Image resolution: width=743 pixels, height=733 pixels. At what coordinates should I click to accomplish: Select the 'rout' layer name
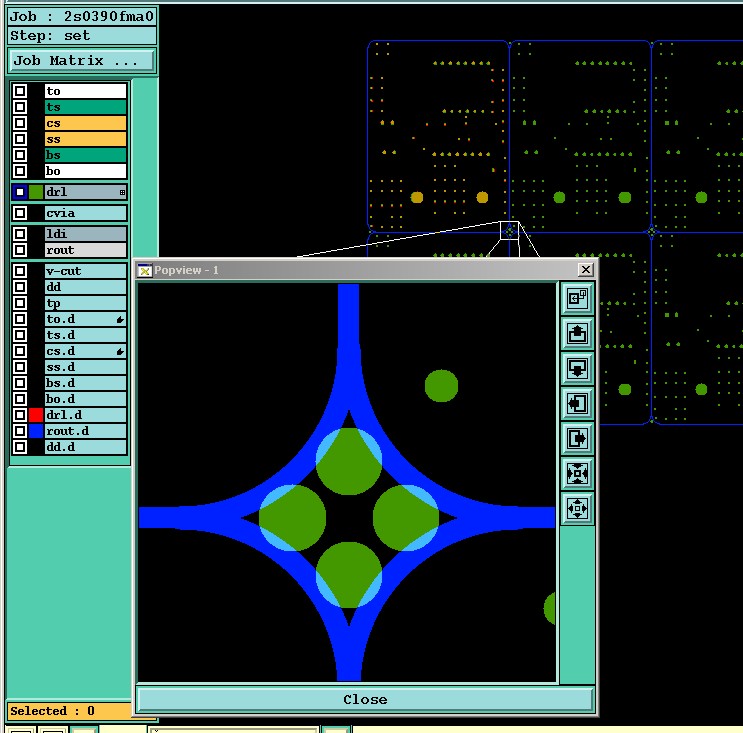point(86,250)
